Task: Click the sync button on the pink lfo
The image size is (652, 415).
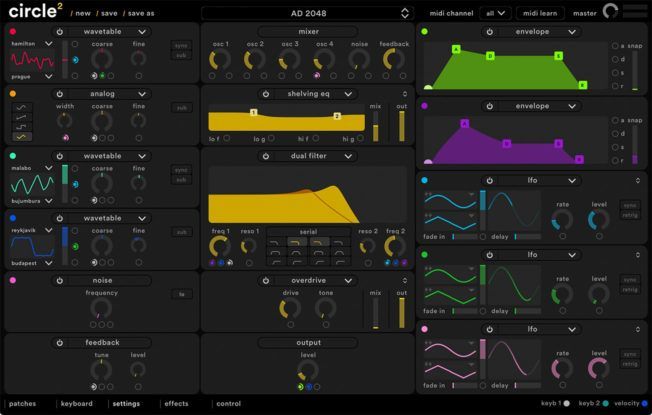Action: point(630,354)
